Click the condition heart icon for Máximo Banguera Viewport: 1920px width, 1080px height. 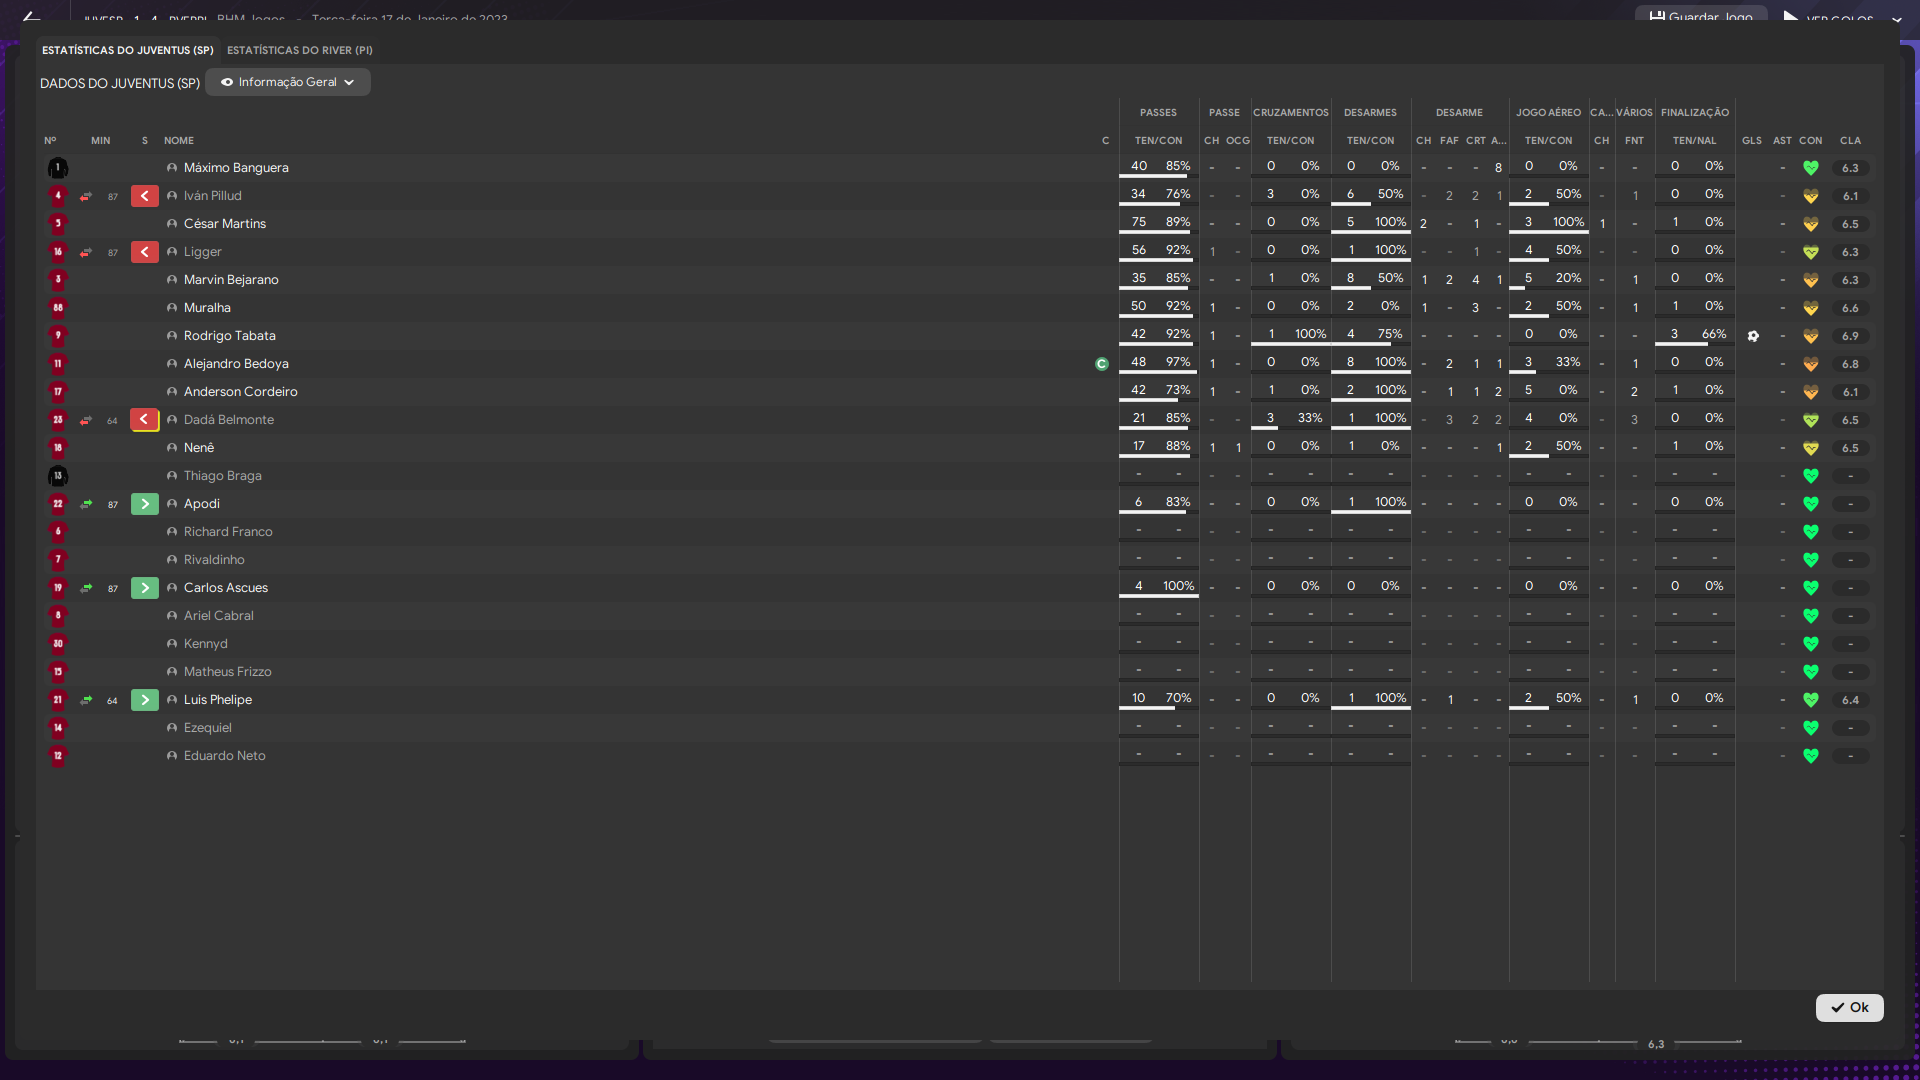click(1810, 168)
